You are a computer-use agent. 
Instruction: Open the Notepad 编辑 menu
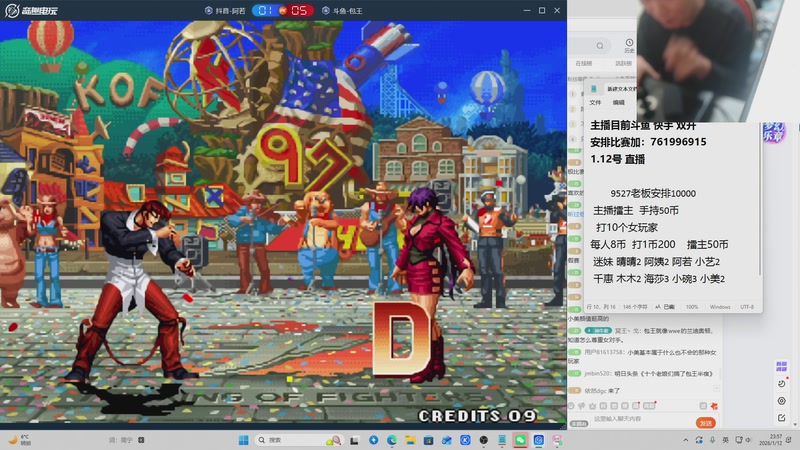[619, 103]
